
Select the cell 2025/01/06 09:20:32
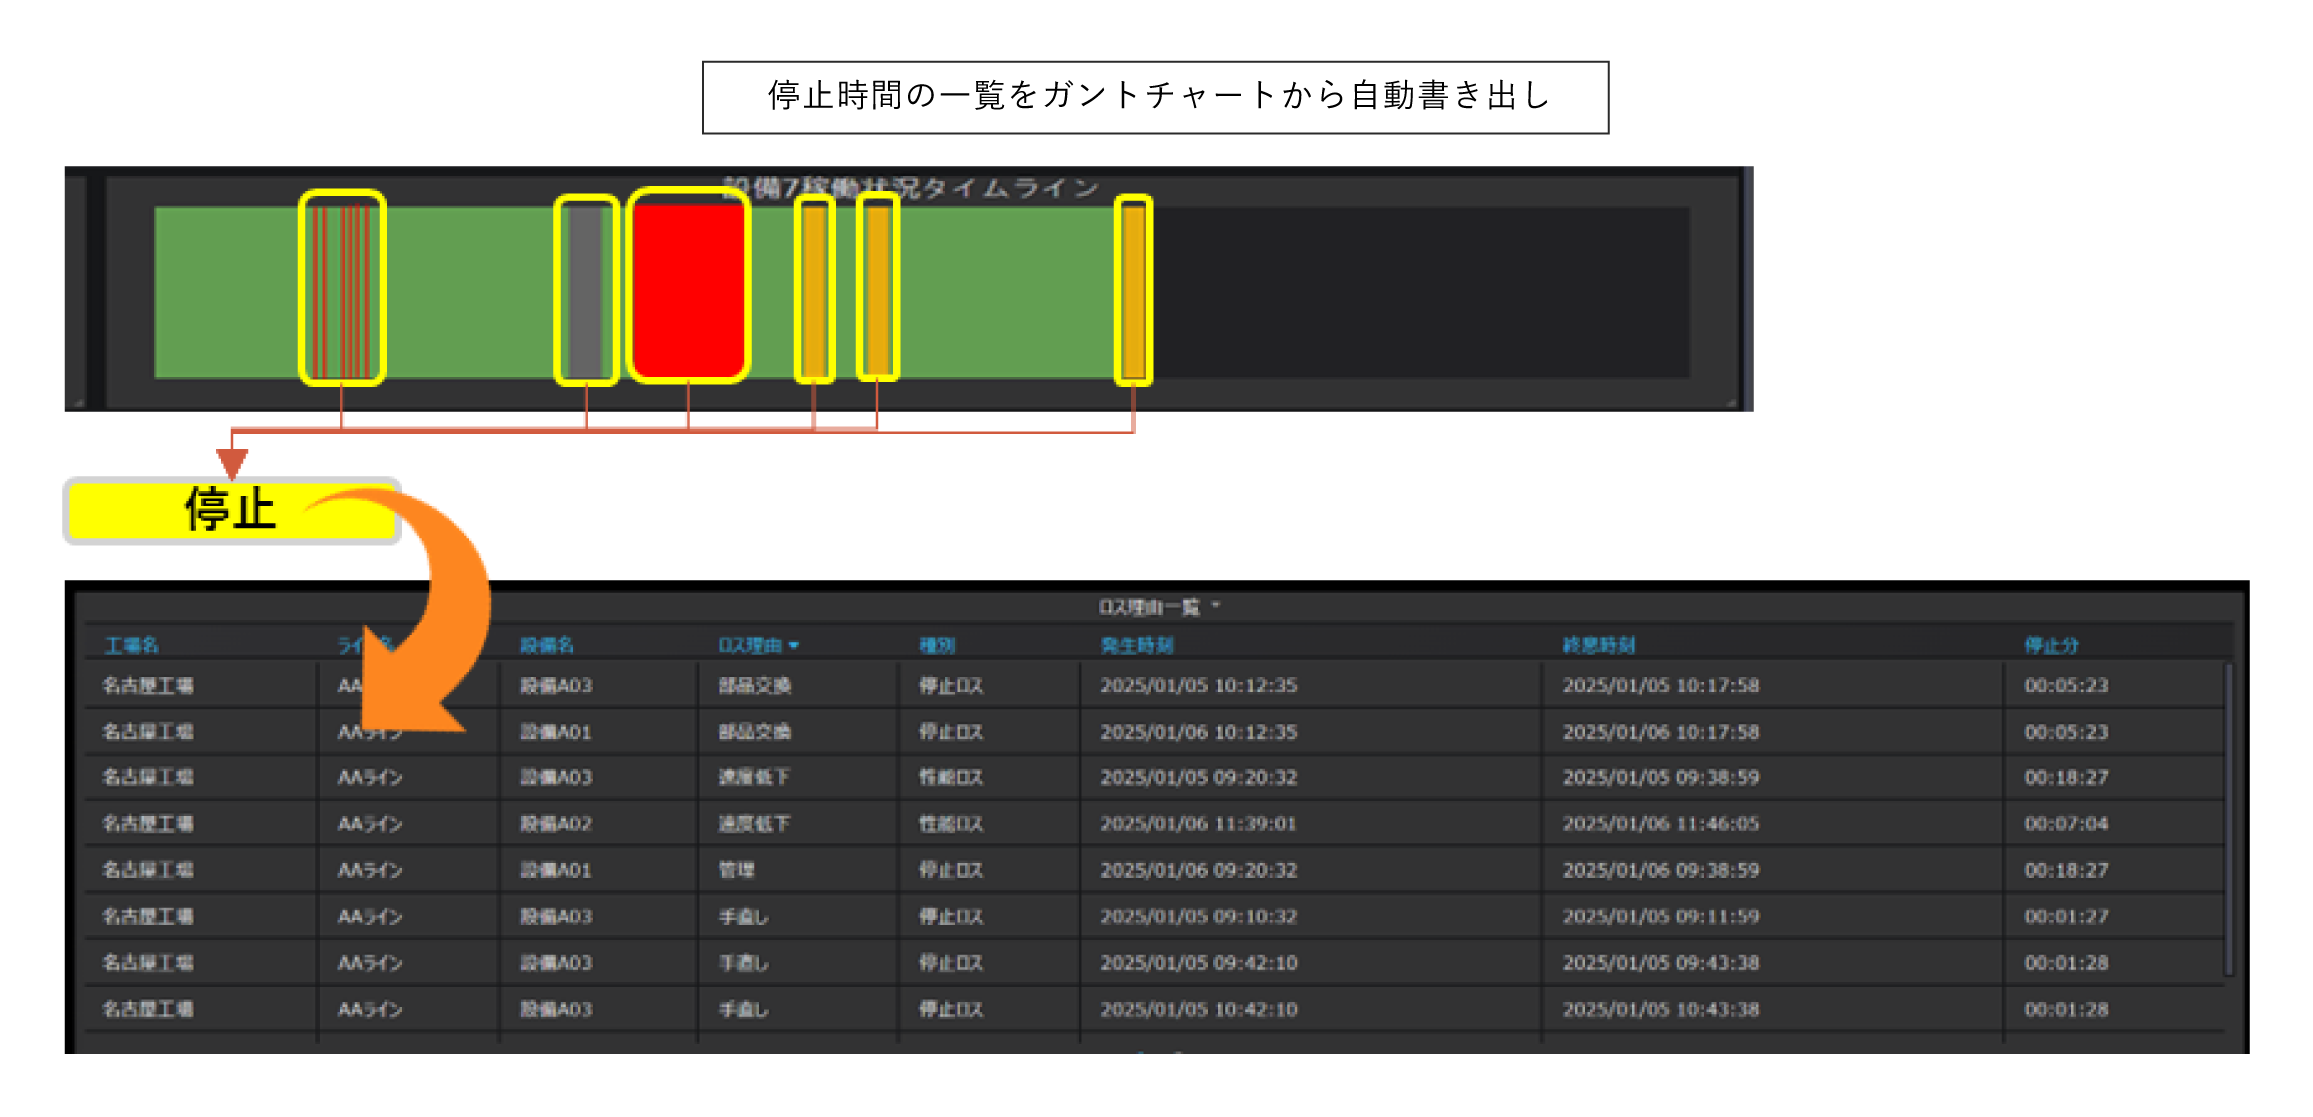coord(1198,870)
